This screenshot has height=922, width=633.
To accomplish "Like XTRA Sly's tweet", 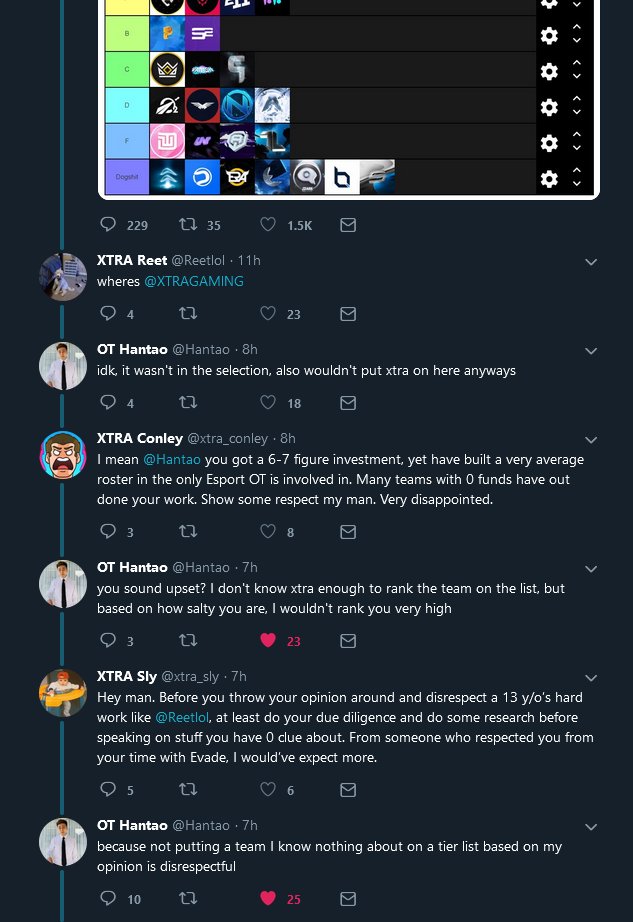I will 267,790.
